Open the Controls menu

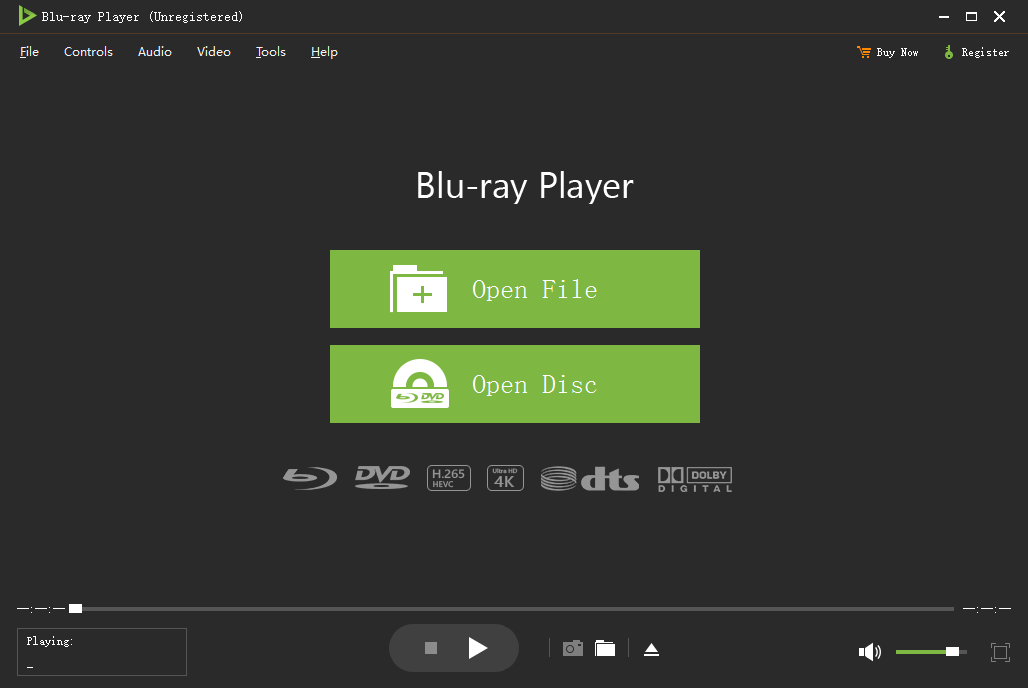[89, 52]
